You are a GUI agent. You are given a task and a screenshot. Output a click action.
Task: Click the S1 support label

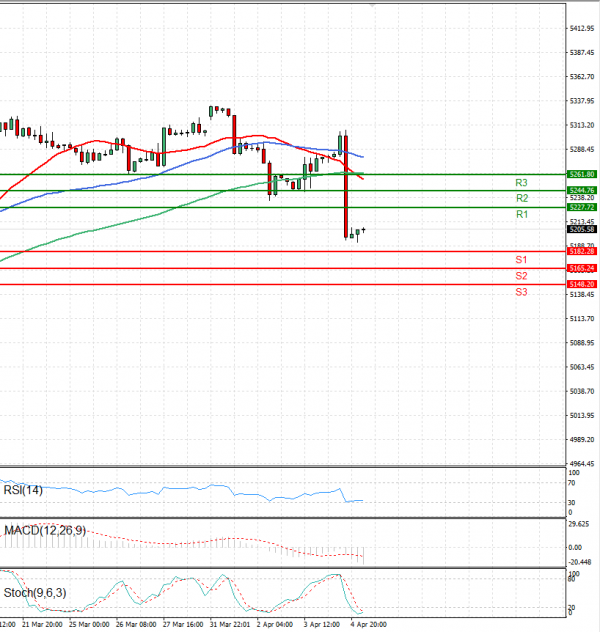(521, 260)
